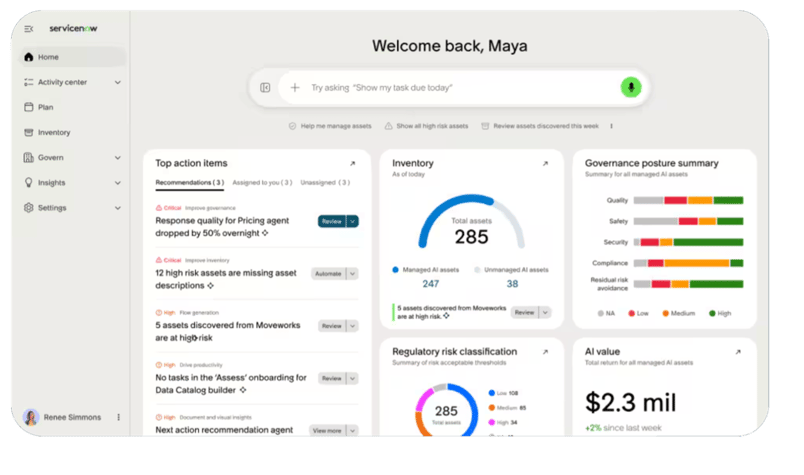804x475 pixels.
Task: Click the Activity center list icon
Action: click(29, 82)
